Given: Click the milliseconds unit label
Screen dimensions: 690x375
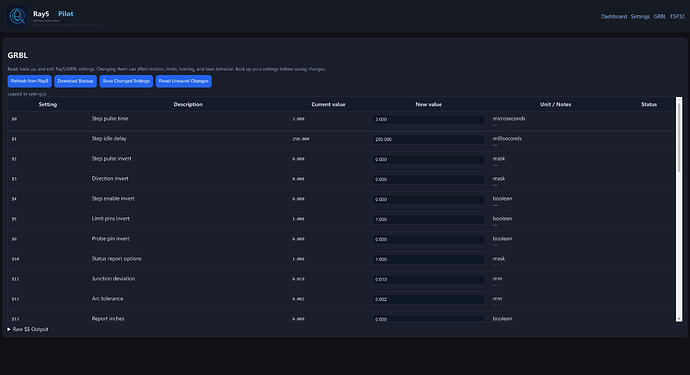Looking at the screenshot, I should pyautogui.click(x=507, y=139).
